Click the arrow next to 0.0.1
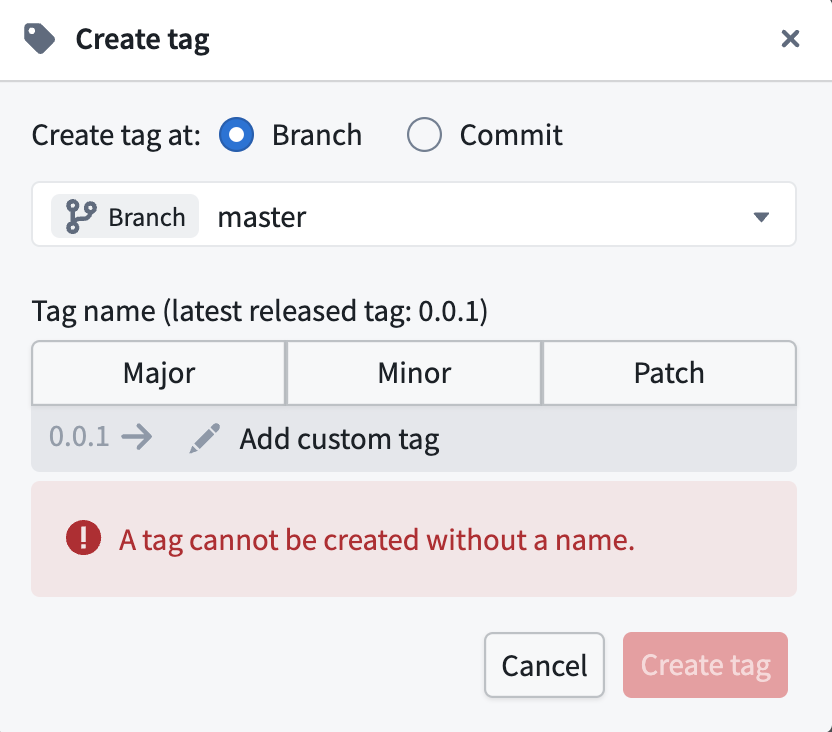Image resolution: width=832 pixels, height=732 pixels. pyautogui.click(x=136, y=438)
